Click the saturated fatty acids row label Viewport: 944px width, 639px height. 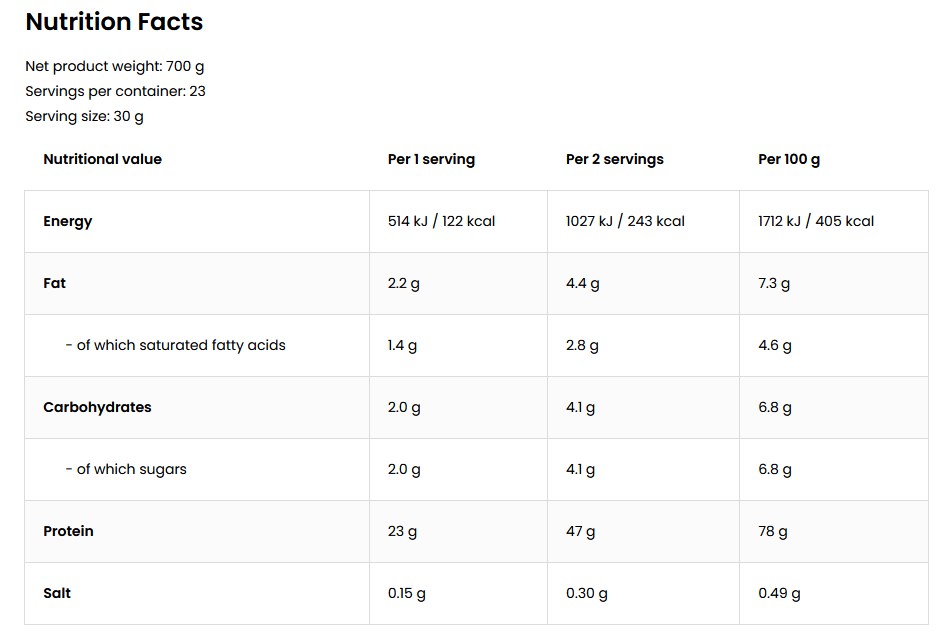[175, 345]
